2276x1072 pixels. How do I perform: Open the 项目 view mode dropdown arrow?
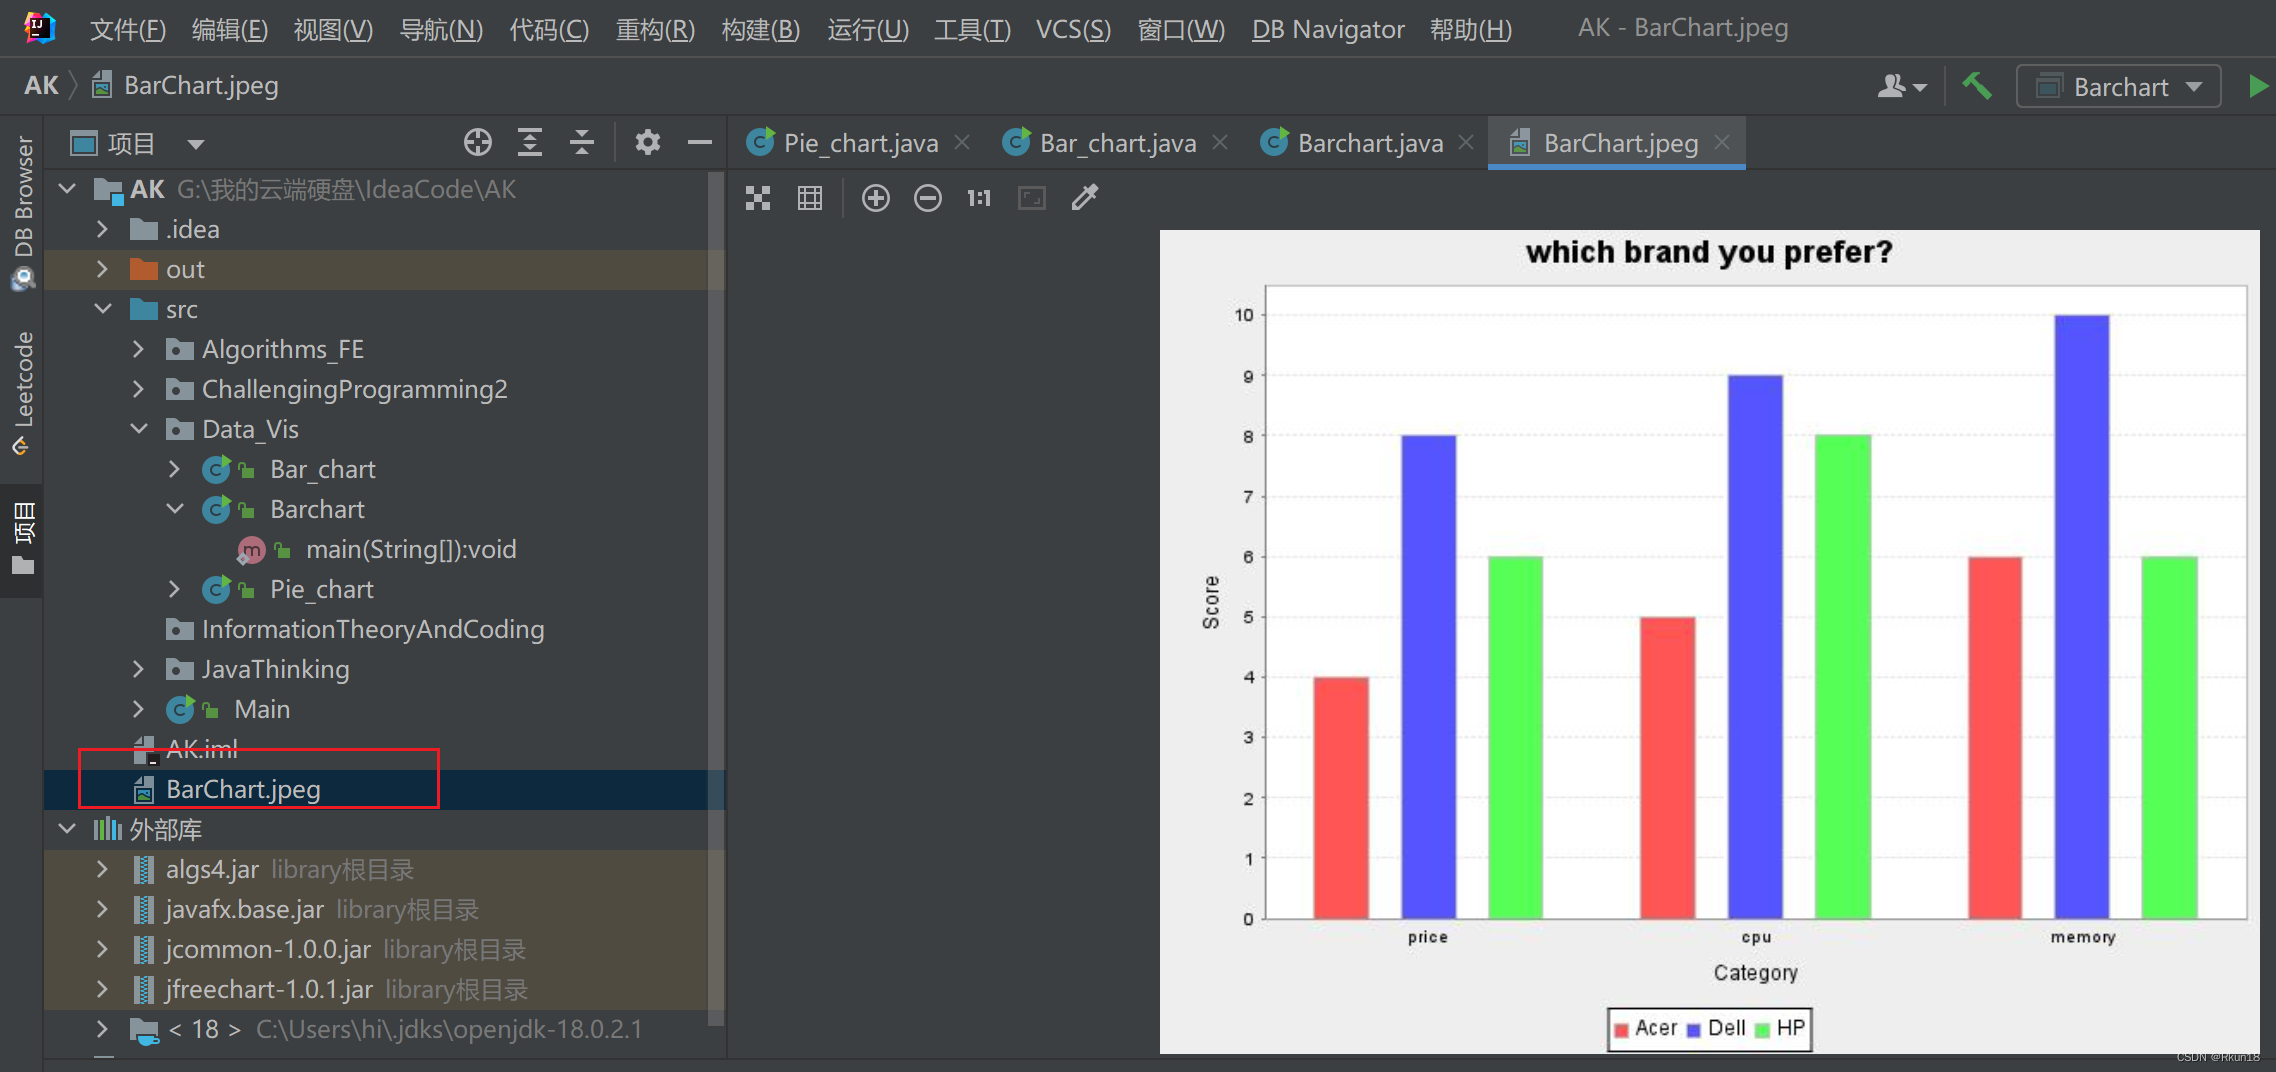point(196,144)
